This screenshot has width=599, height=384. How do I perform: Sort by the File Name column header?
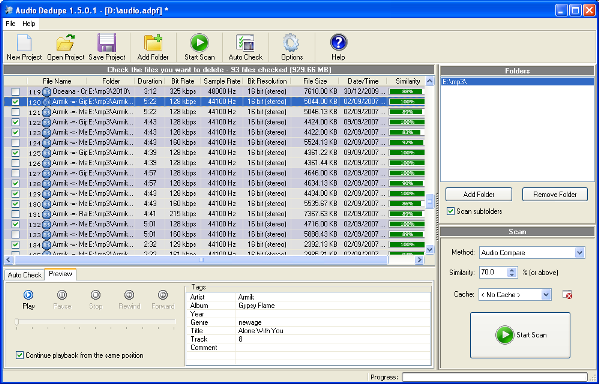pos(57,81)
